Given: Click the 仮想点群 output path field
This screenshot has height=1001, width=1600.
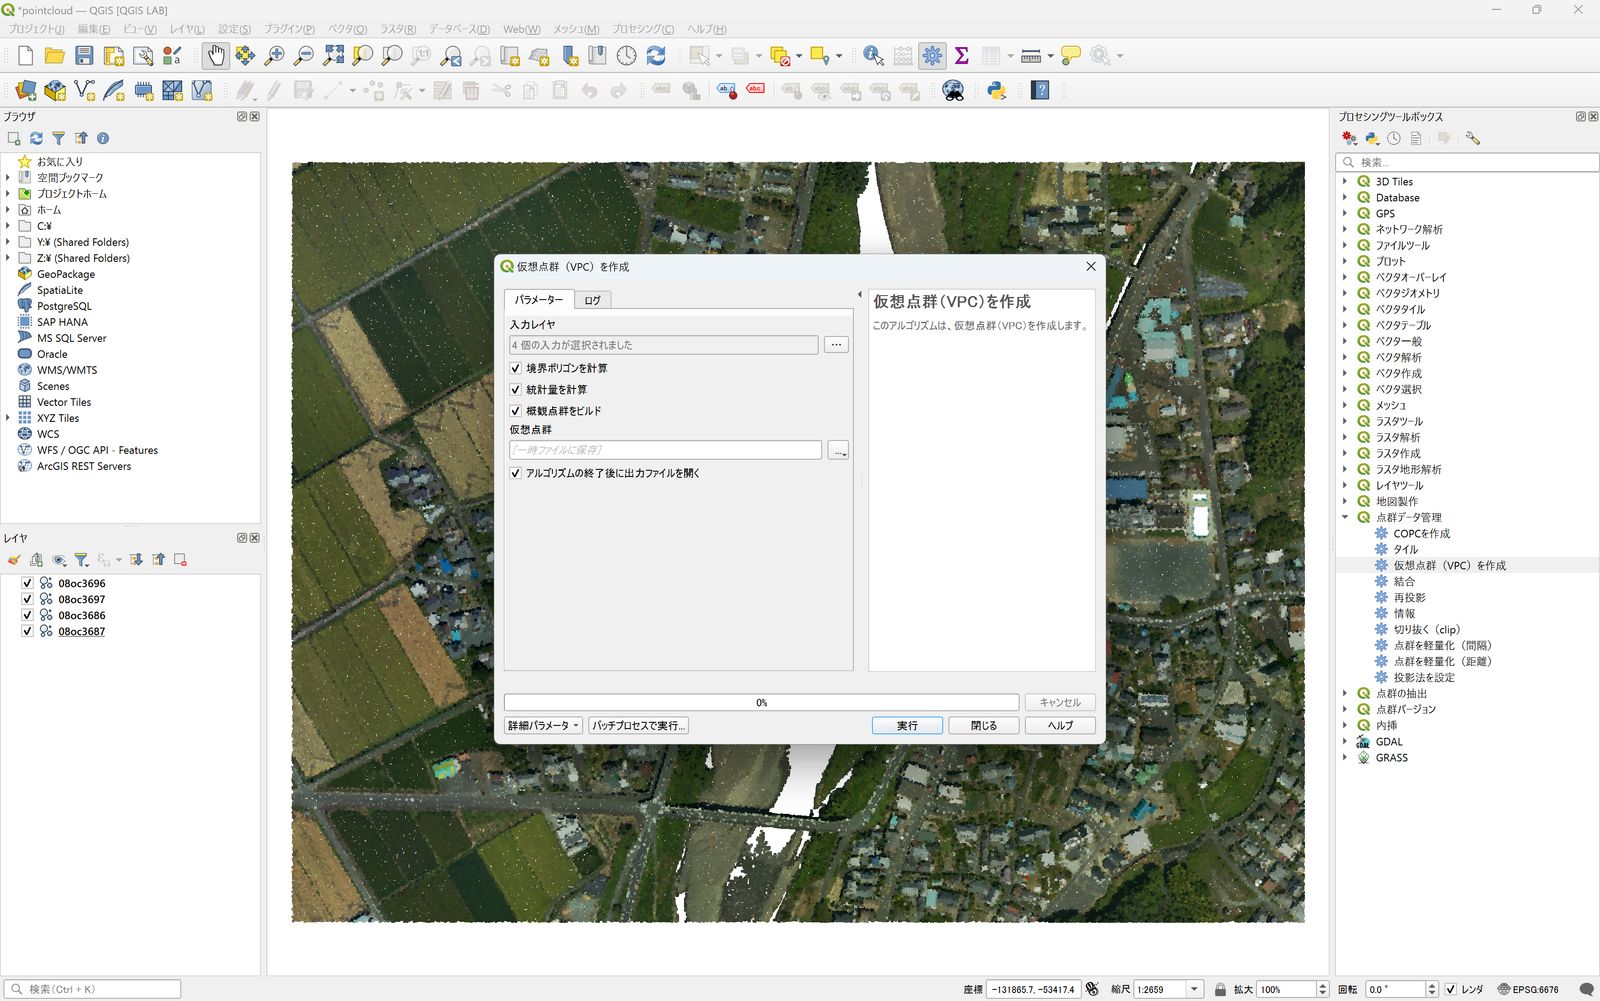Looking at the screenshot, I should [665, 450].
